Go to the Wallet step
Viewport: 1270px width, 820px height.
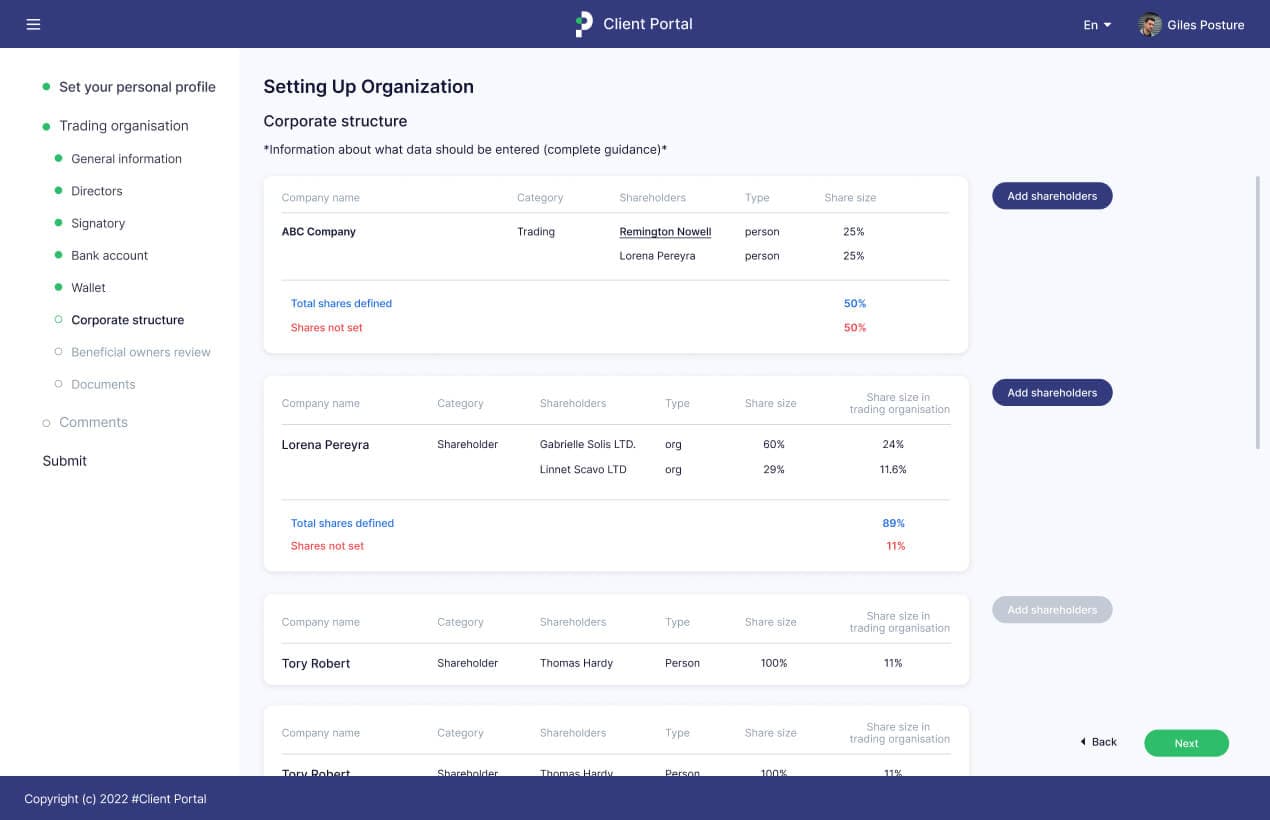[x=88, y=288]
